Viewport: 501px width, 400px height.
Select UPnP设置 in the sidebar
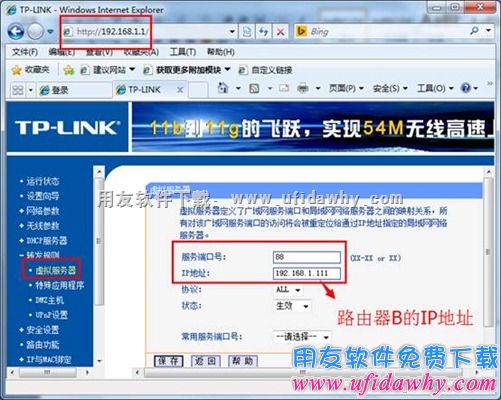point(51,315)
